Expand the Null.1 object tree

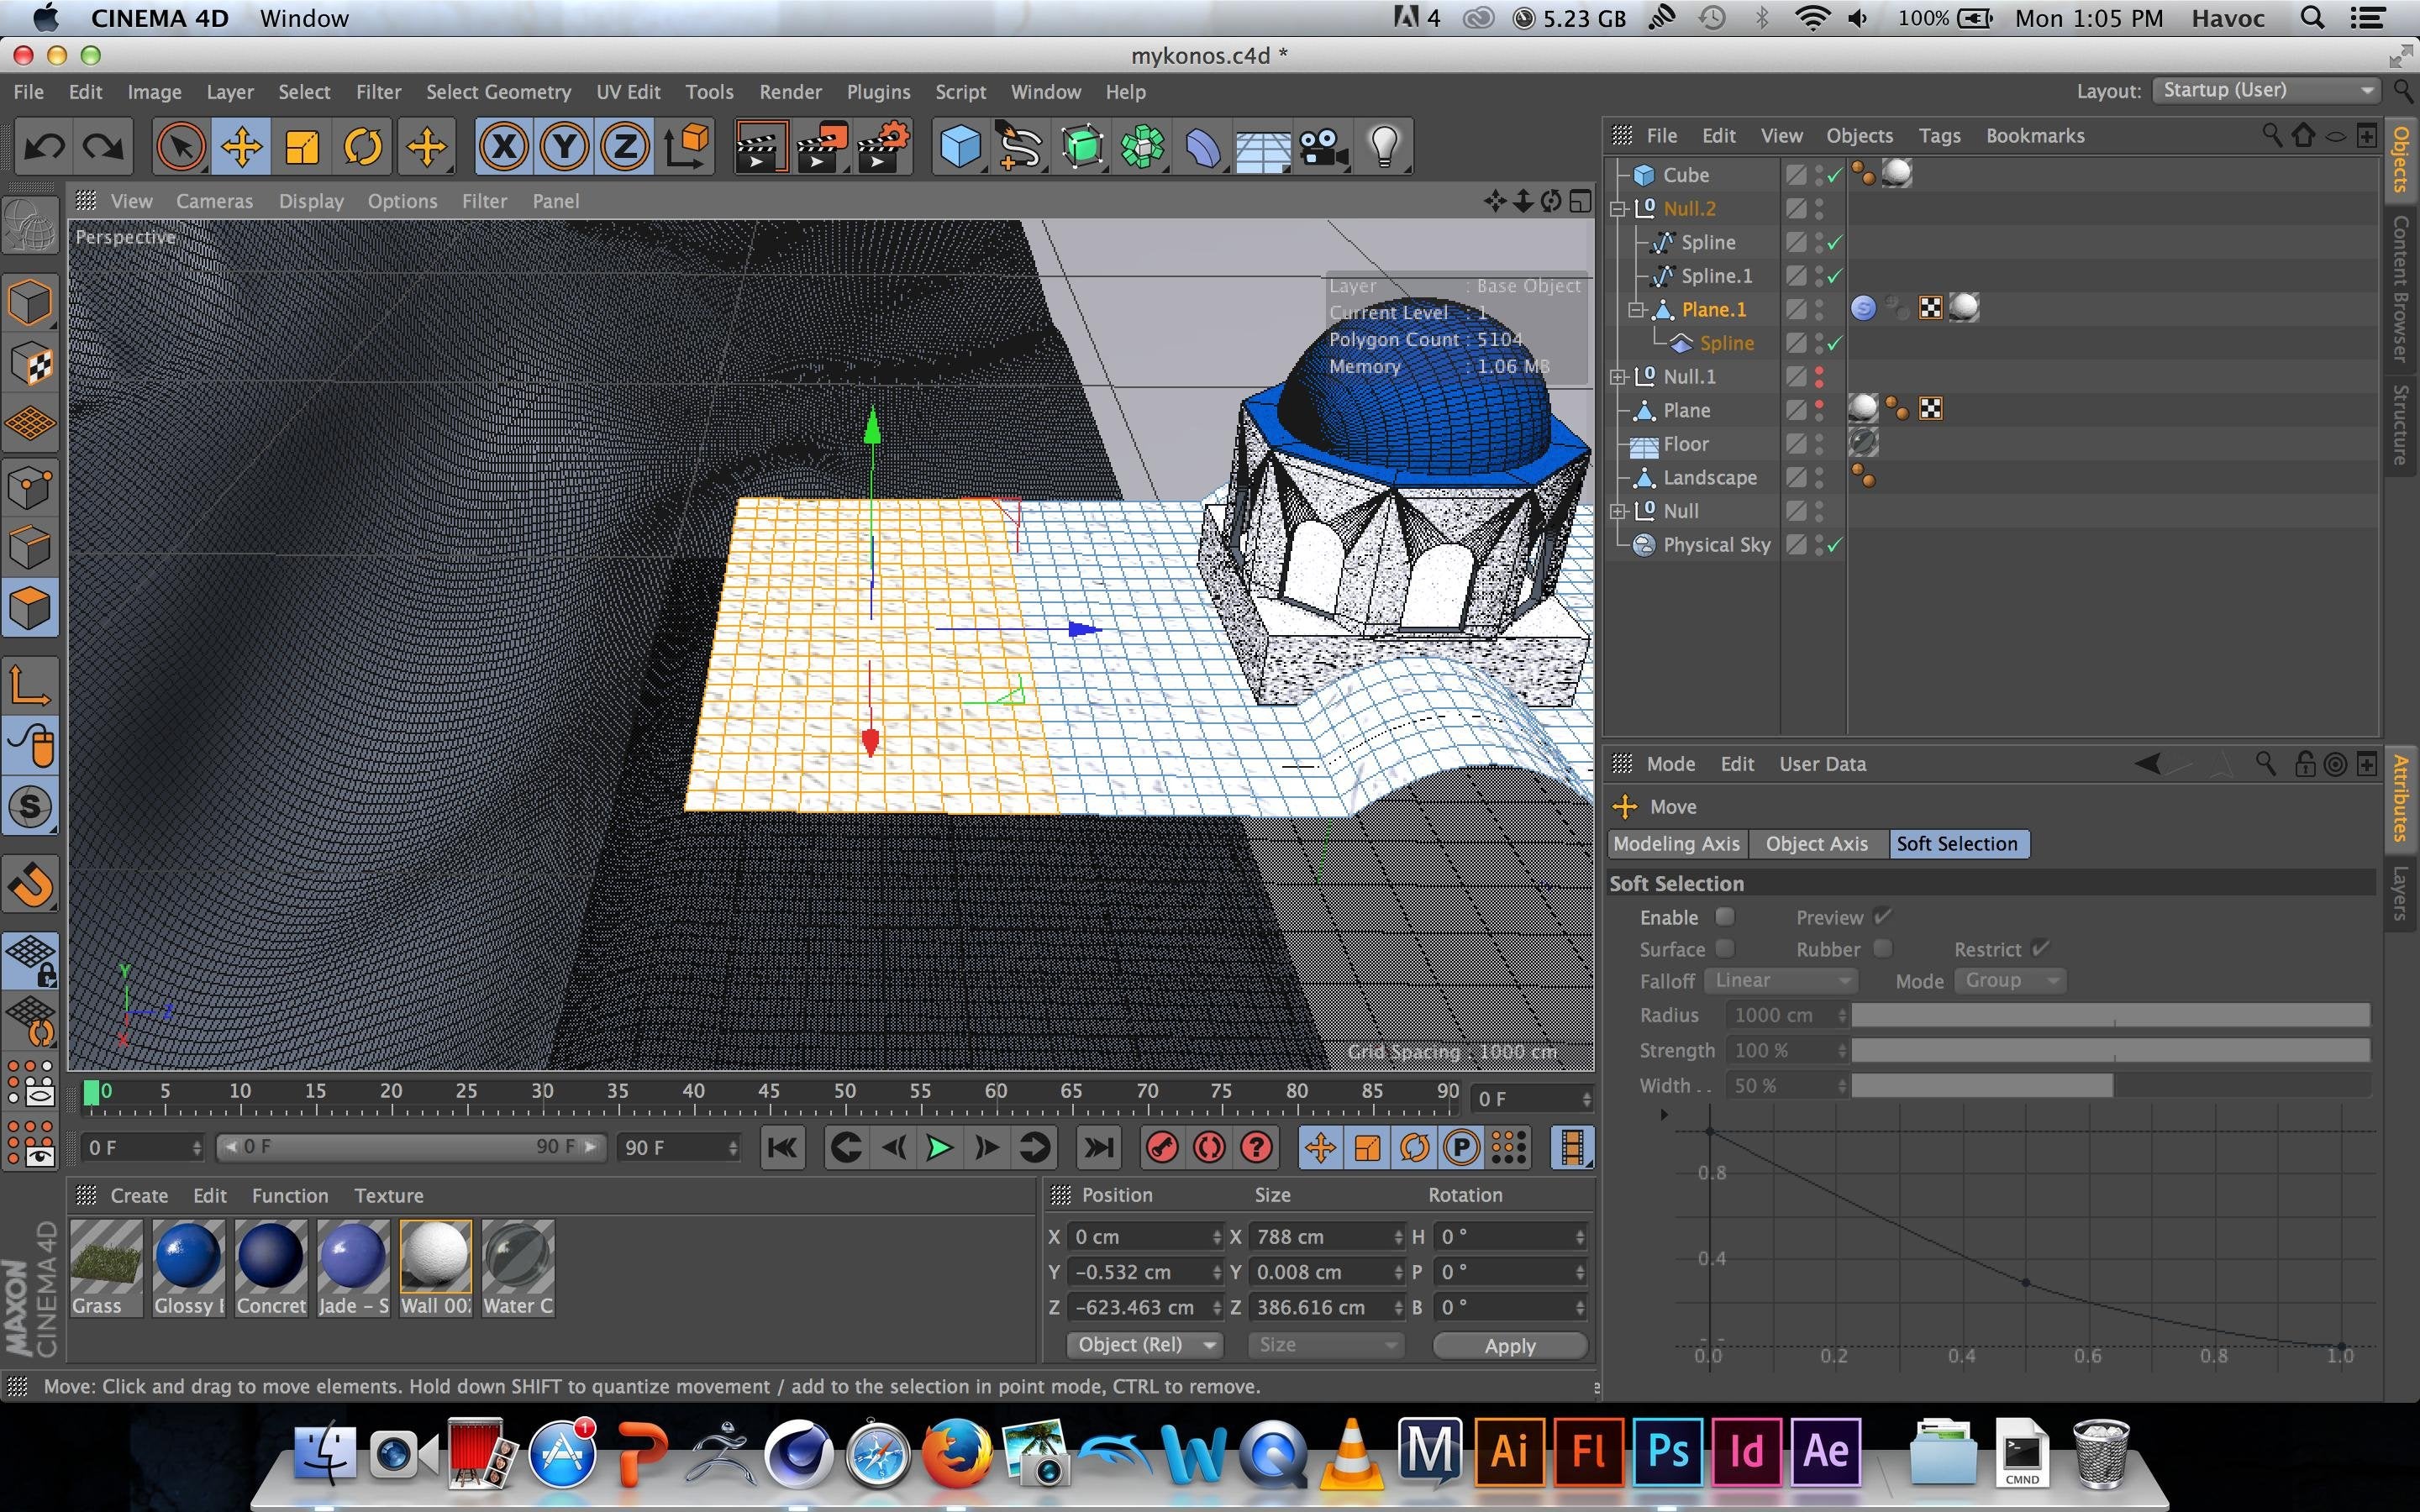pos(1617,377)
